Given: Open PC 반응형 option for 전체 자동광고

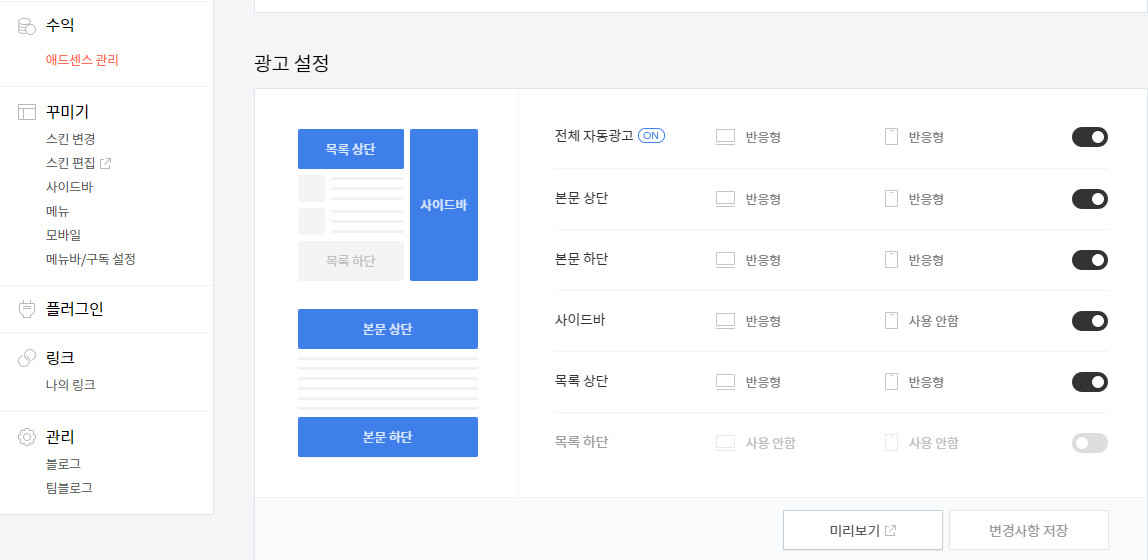Looking at the screenshot, I should (x=763, y=137).
